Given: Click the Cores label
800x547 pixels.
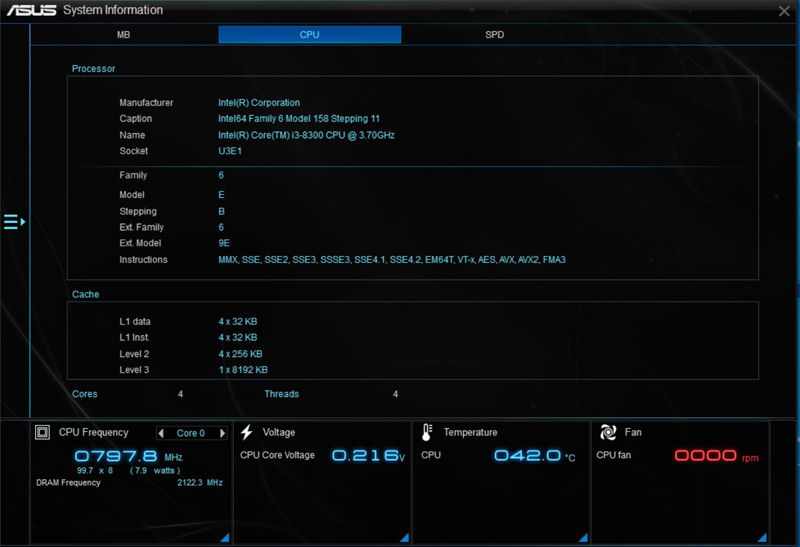Looking at the screenshot, I should 85,394.
